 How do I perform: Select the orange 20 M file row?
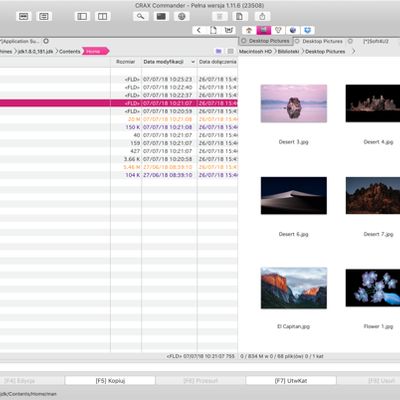119,119
